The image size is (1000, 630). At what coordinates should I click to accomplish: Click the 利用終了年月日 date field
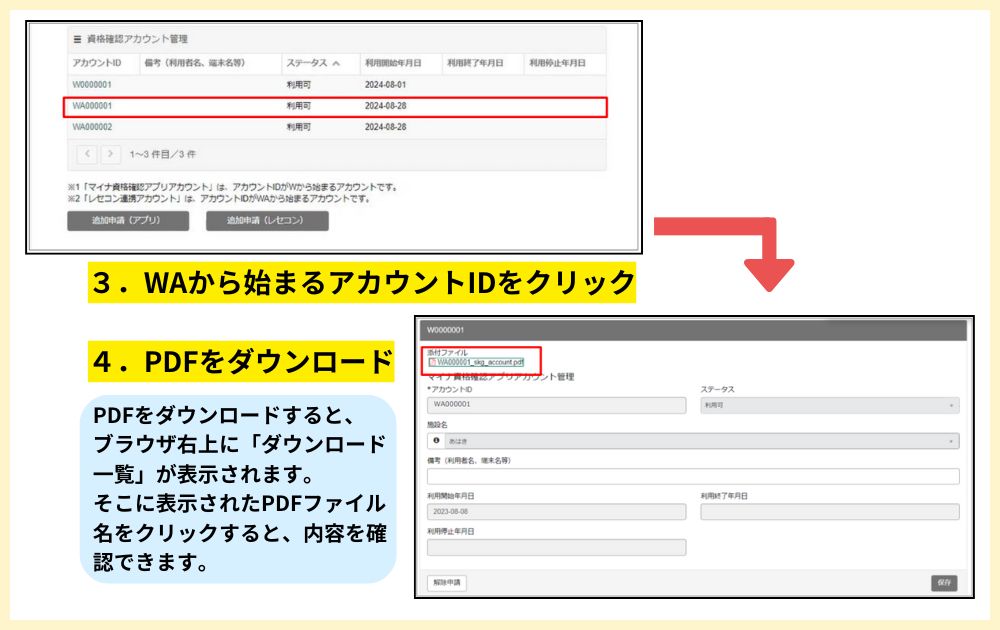[829, 512]
